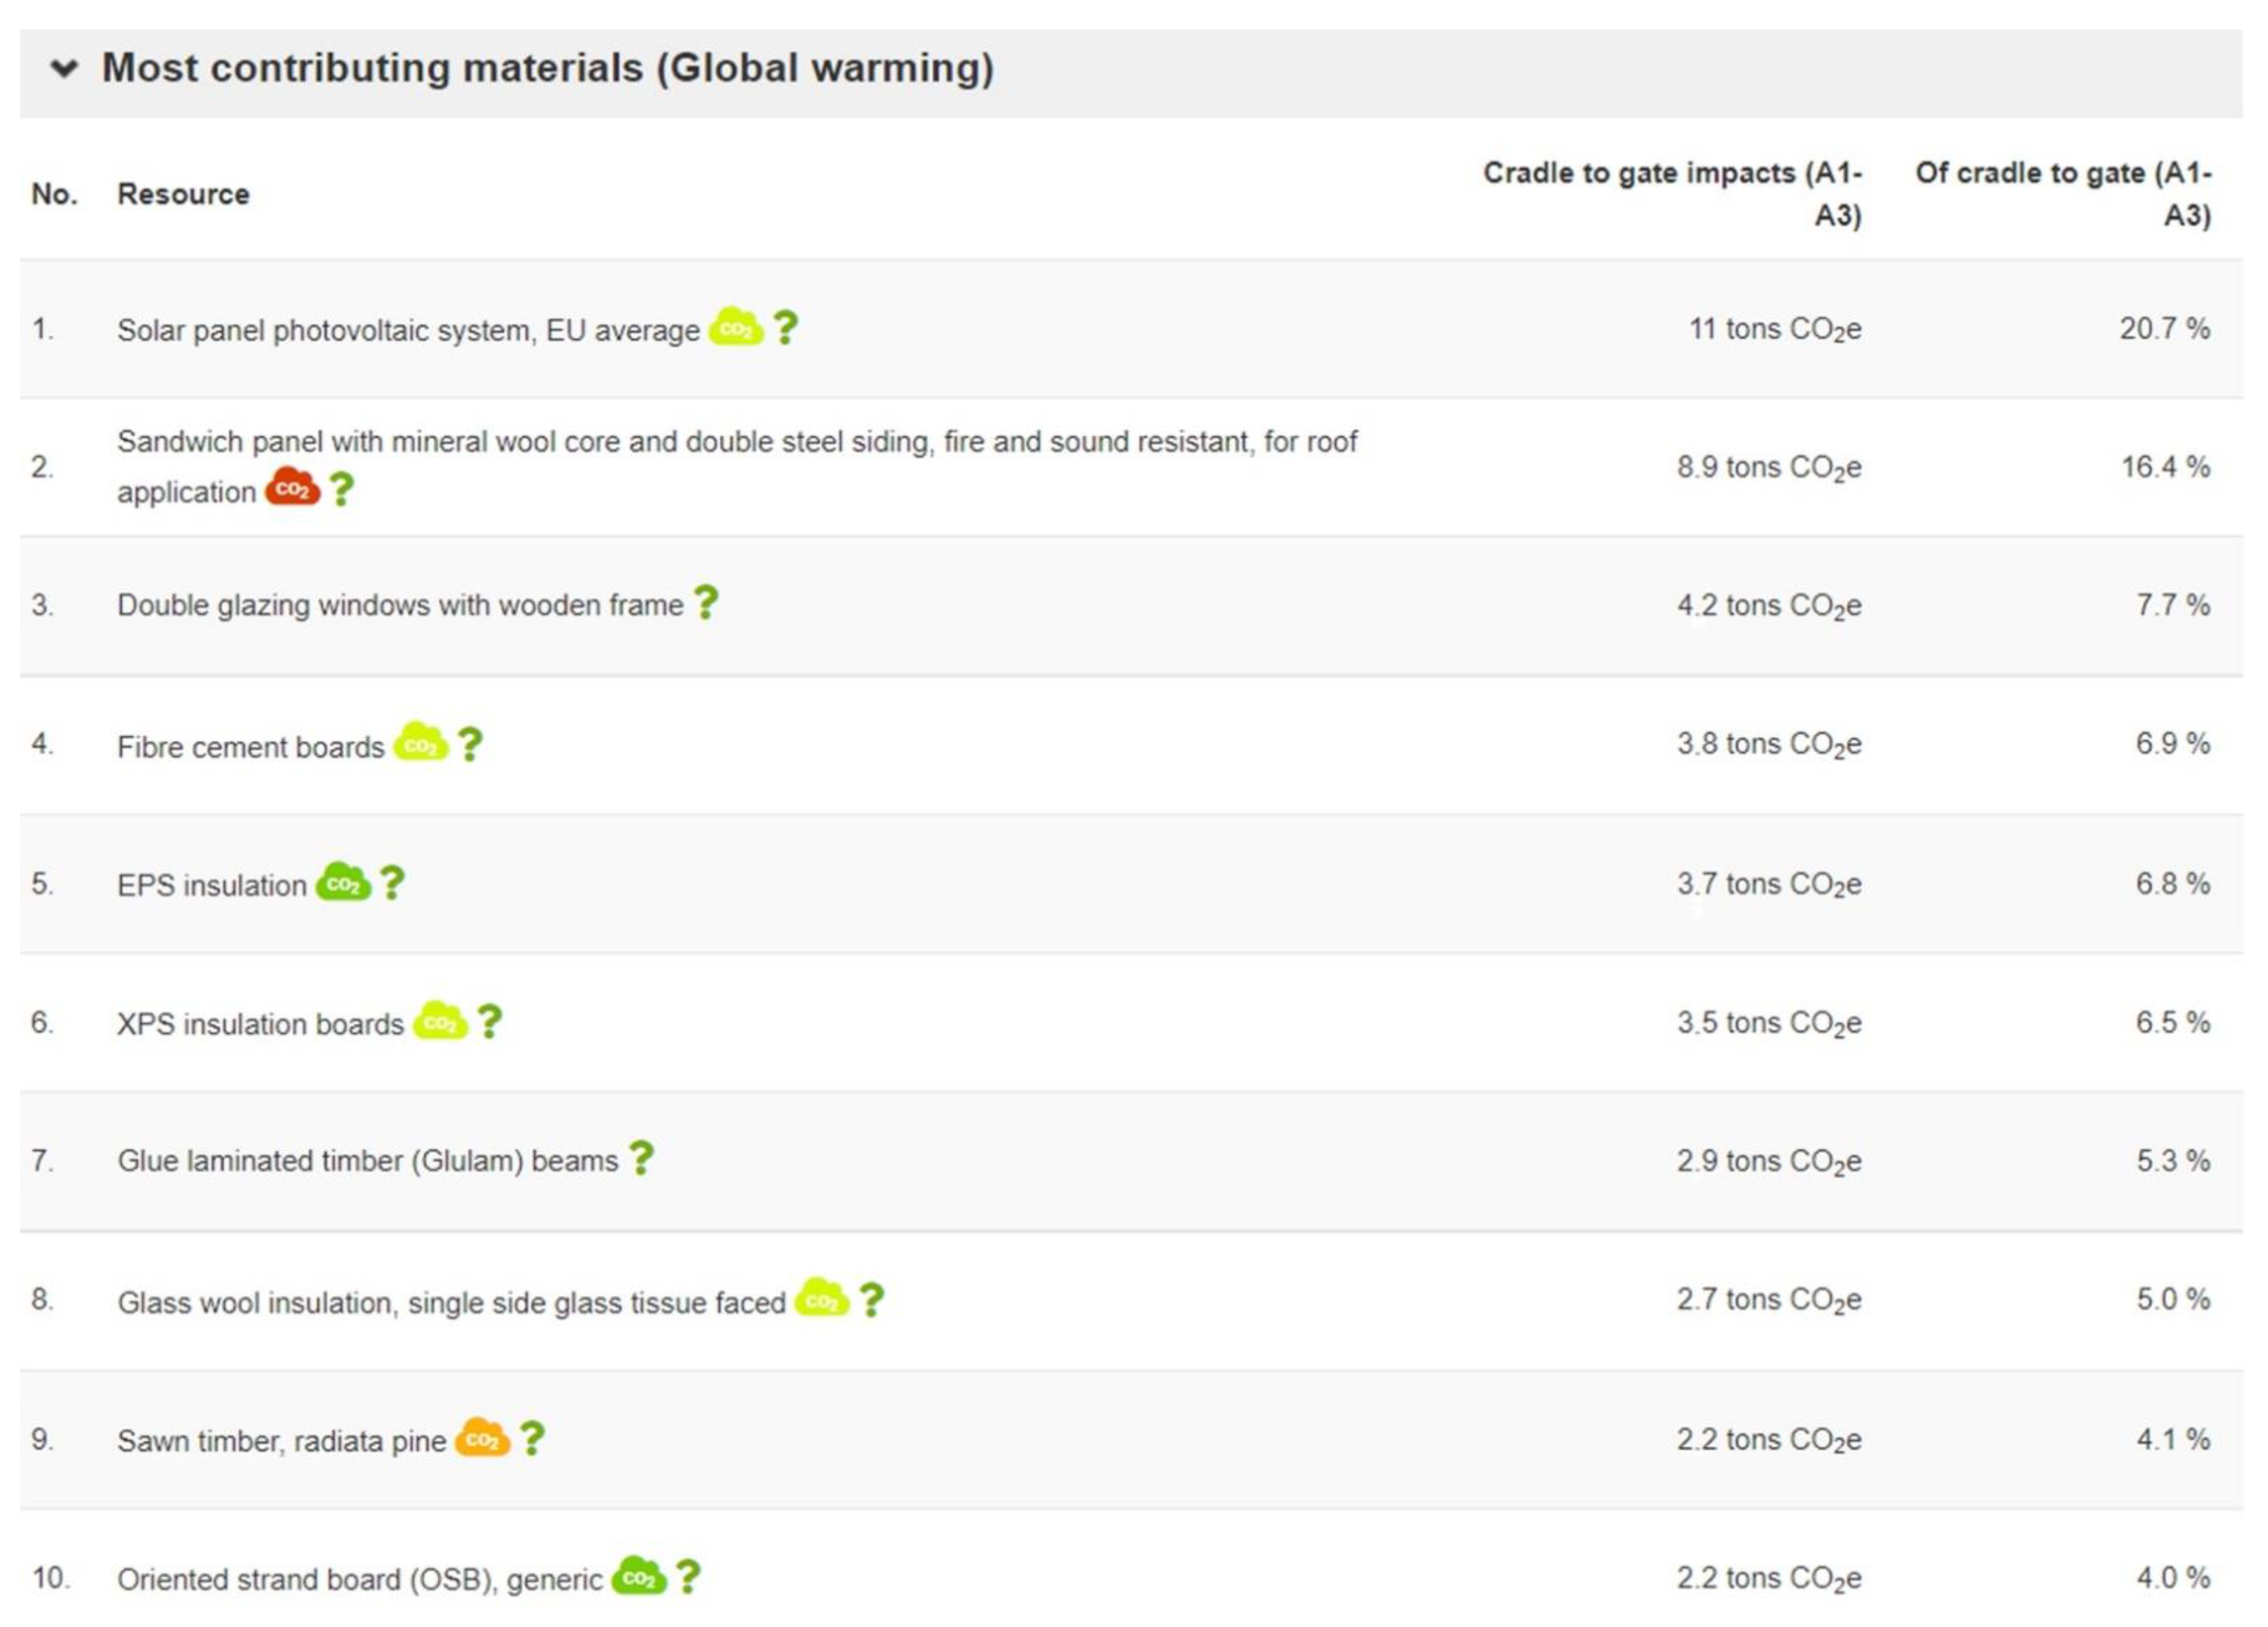The image size is (2268, 1627).
Task: Open the question mark help for Fibre cement boards
Action: coord(470,744)
